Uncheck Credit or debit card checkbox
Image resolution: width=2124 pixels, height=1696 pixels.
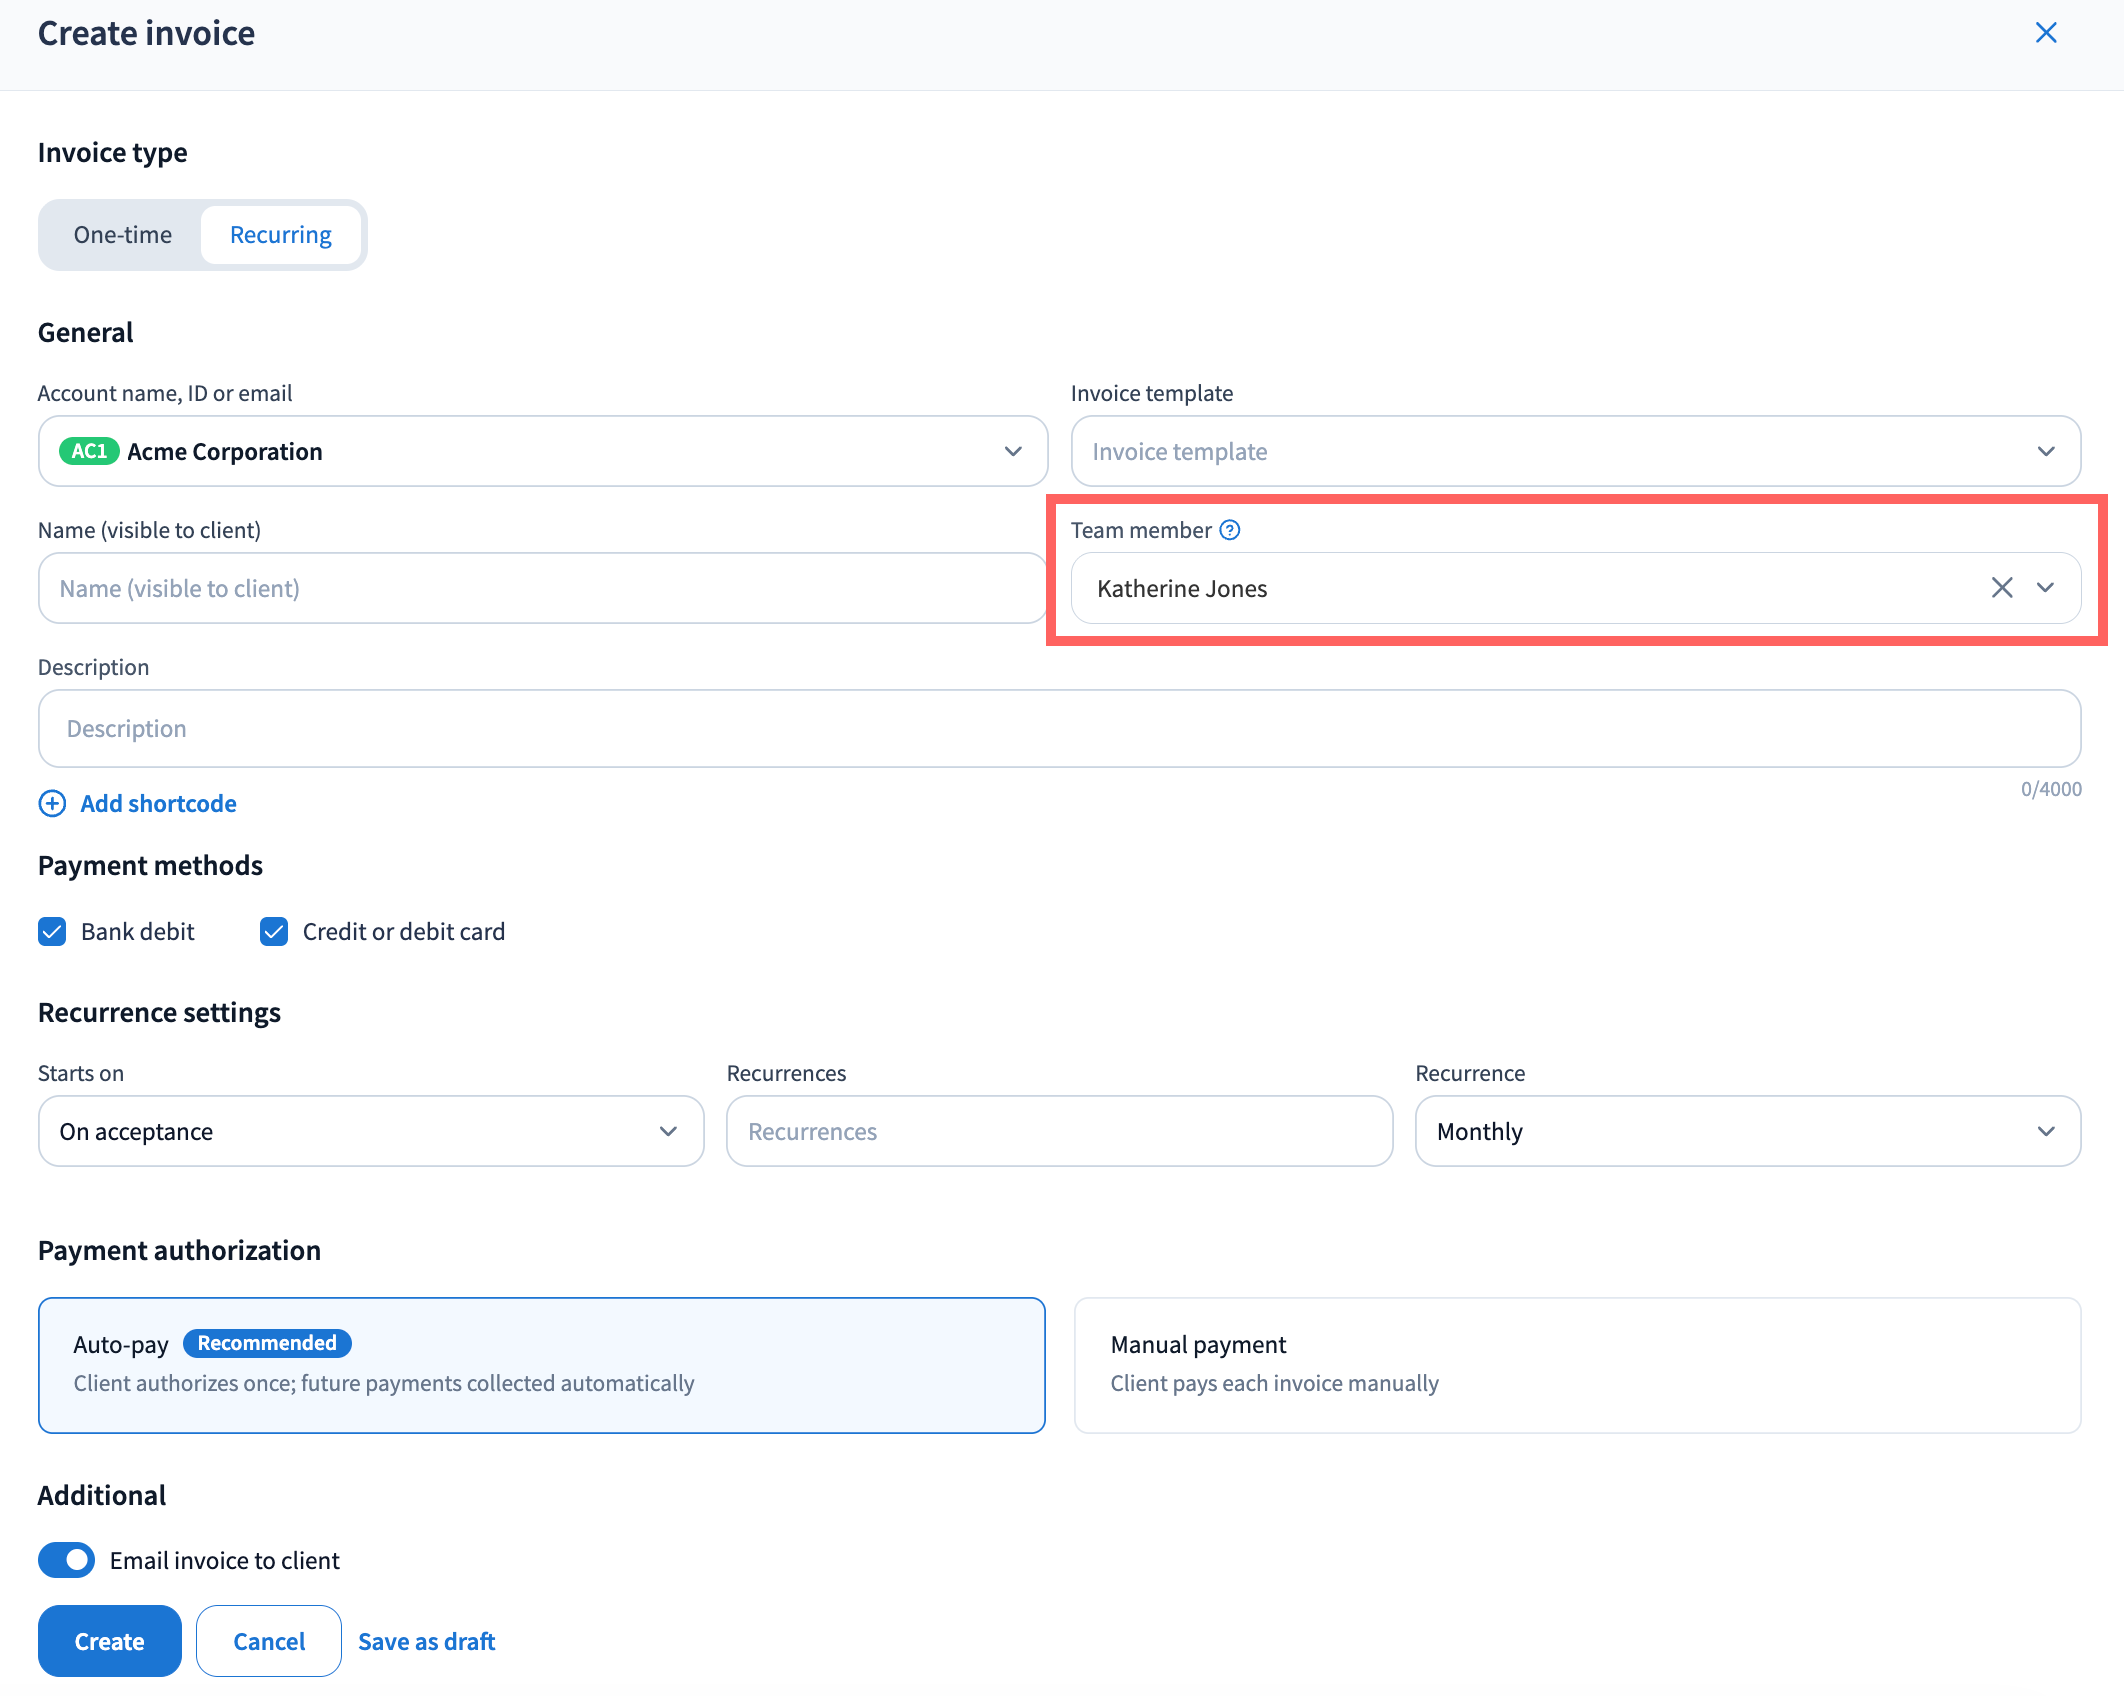point(274,931)
